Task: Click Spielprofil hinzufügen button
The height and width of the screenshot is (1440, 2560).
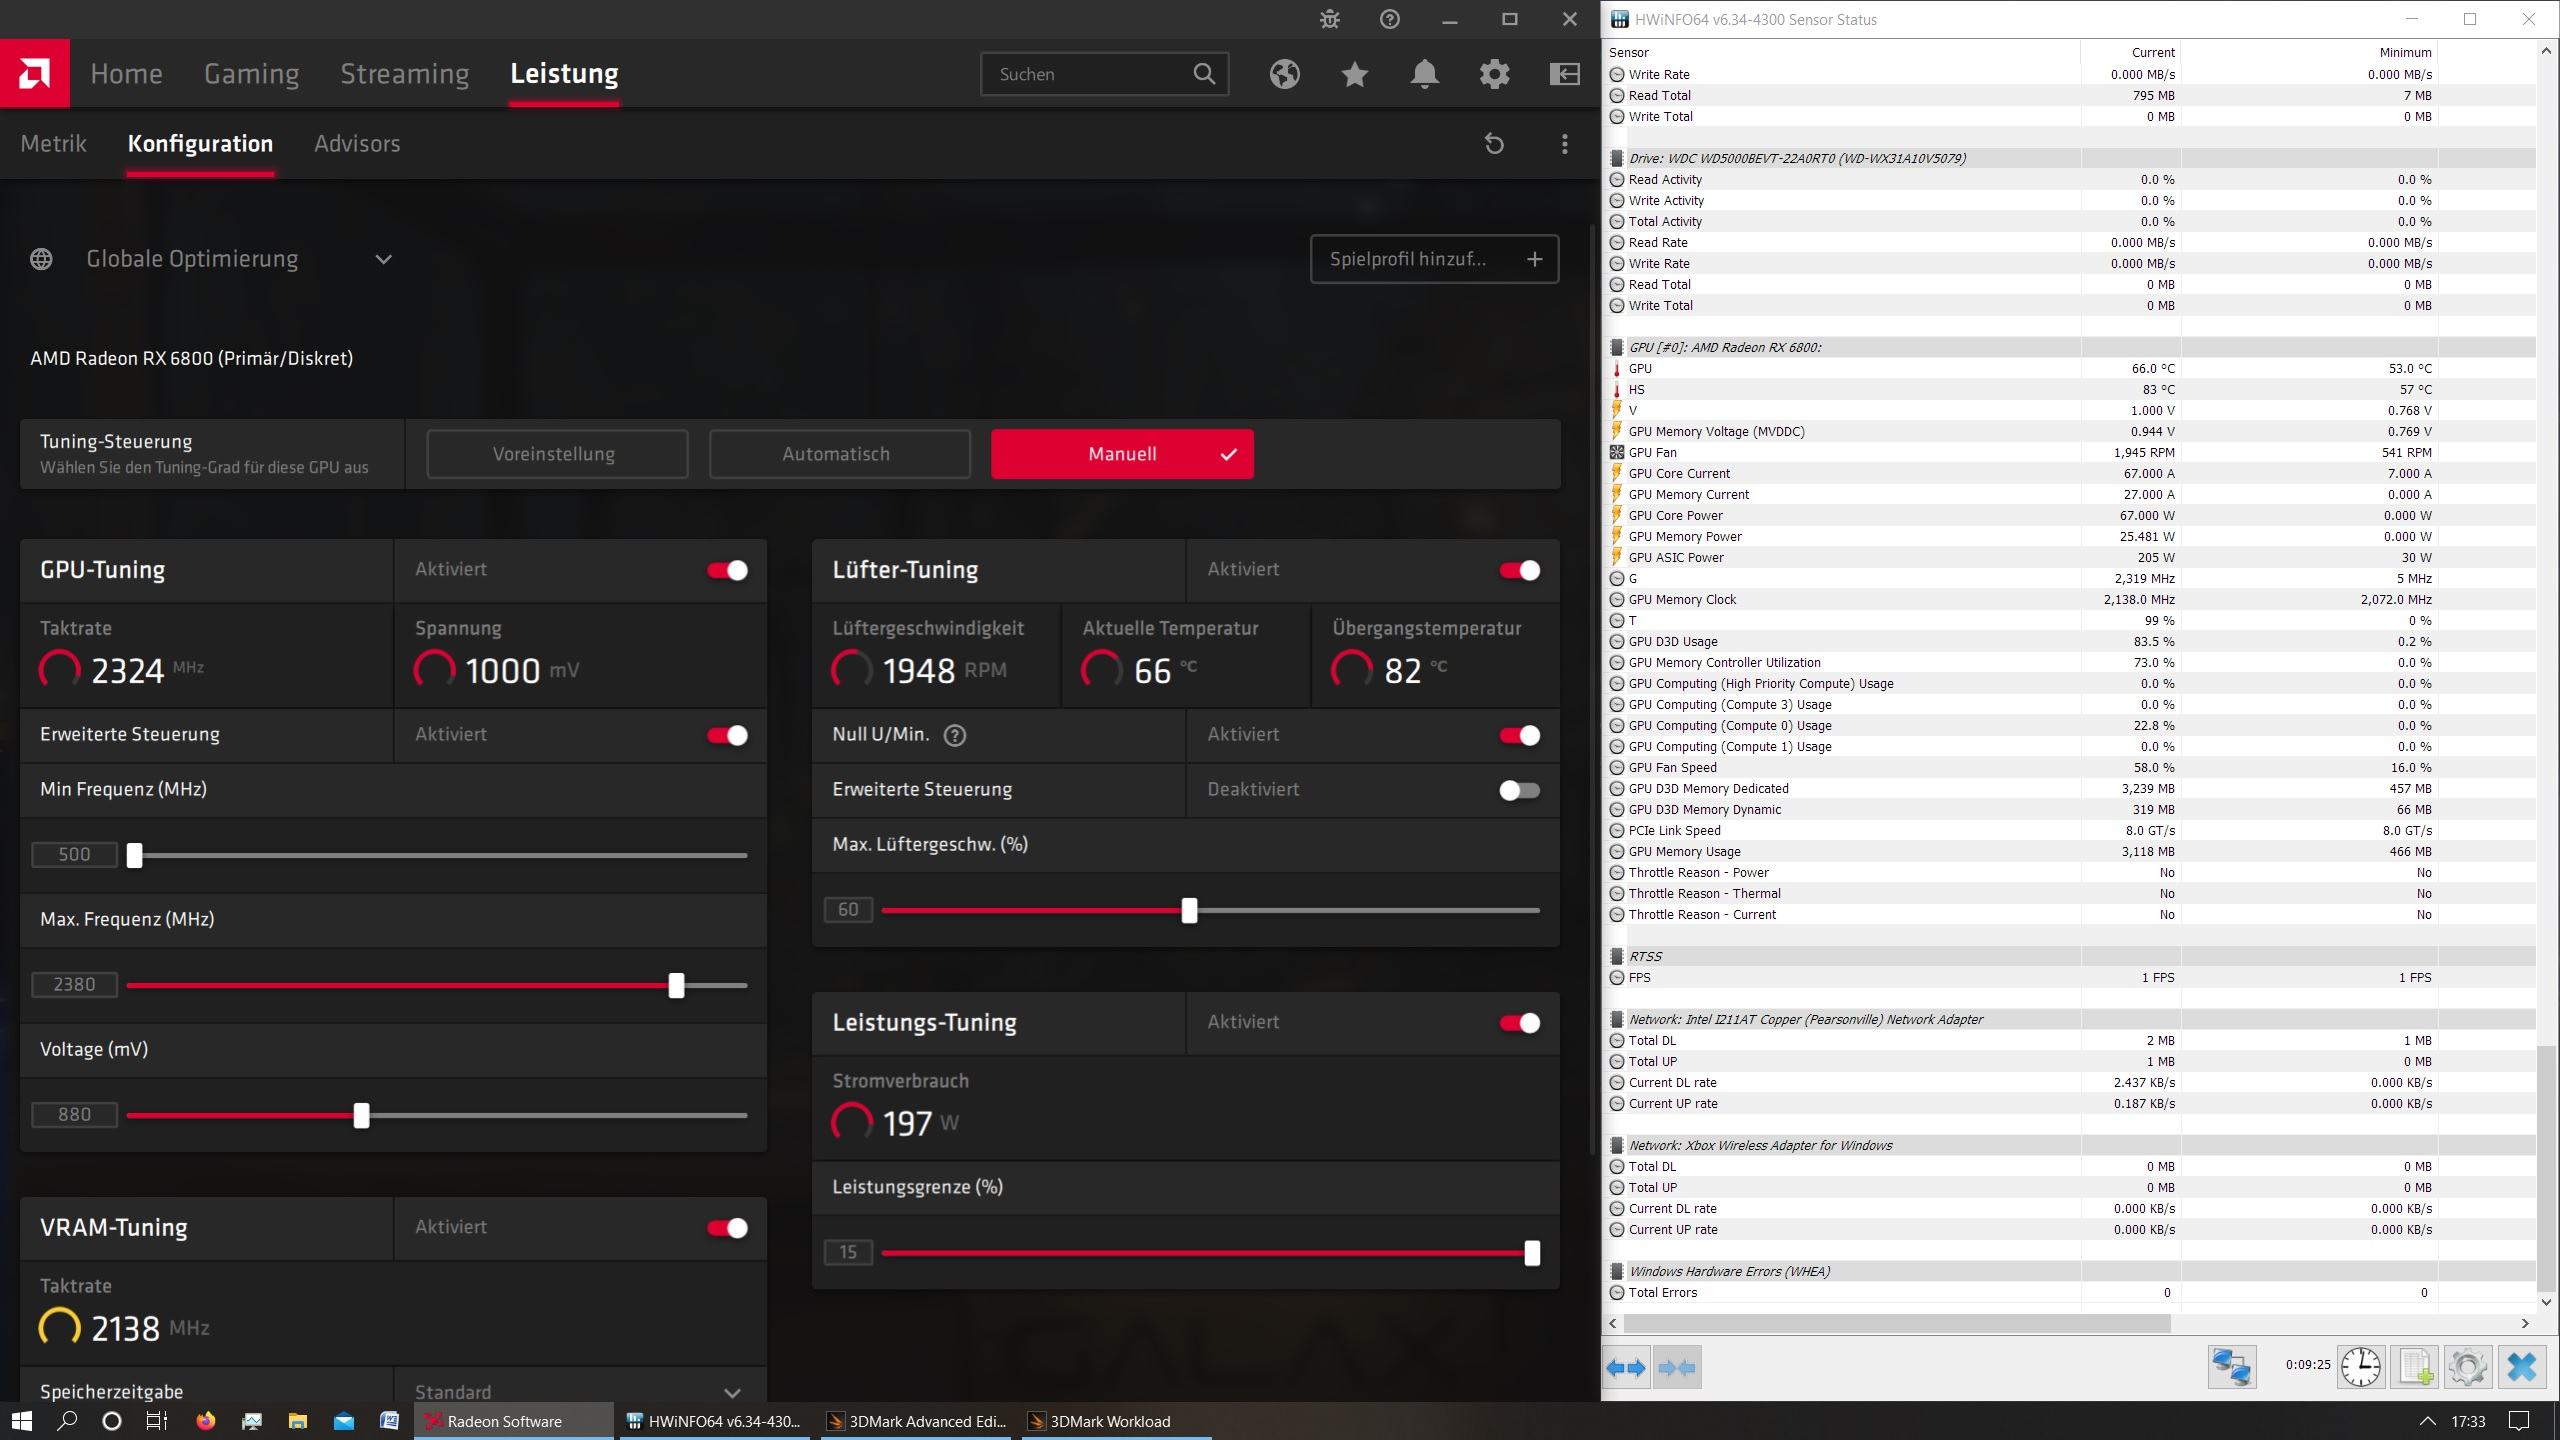Action: point(1433,259)
